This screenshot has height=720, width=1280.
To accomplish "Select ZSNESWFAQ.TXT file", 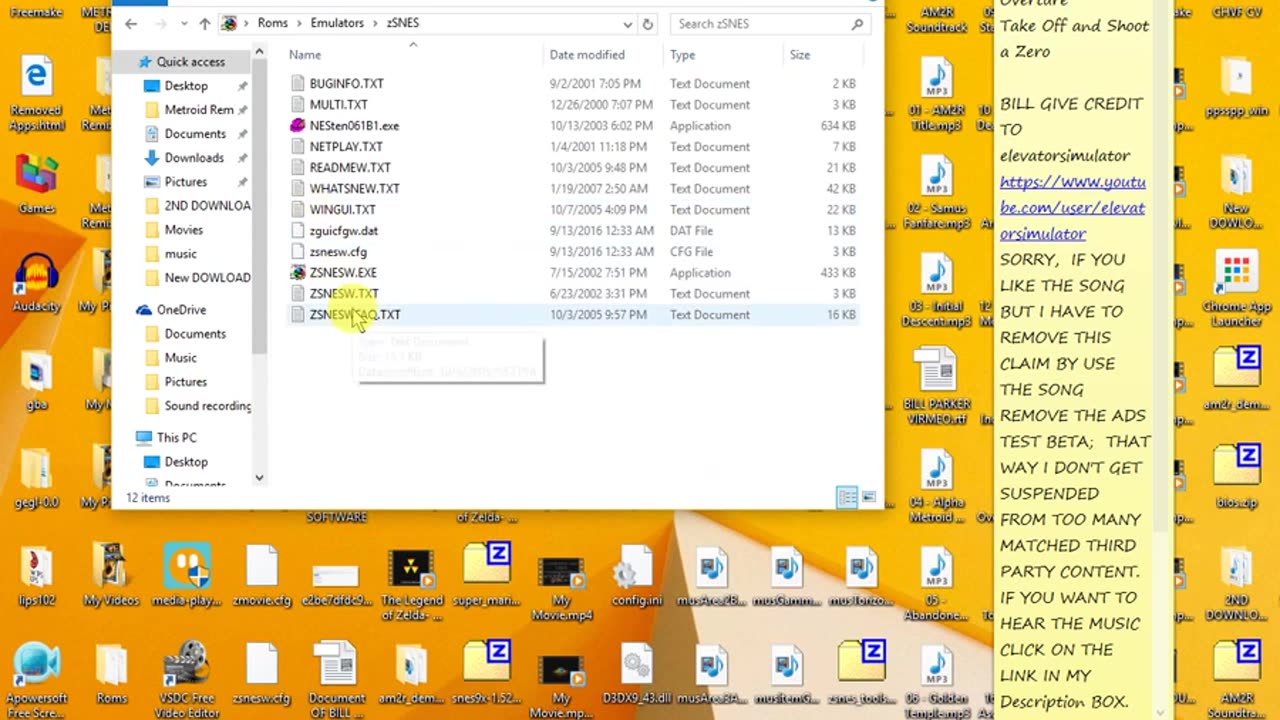I will 355,315.
